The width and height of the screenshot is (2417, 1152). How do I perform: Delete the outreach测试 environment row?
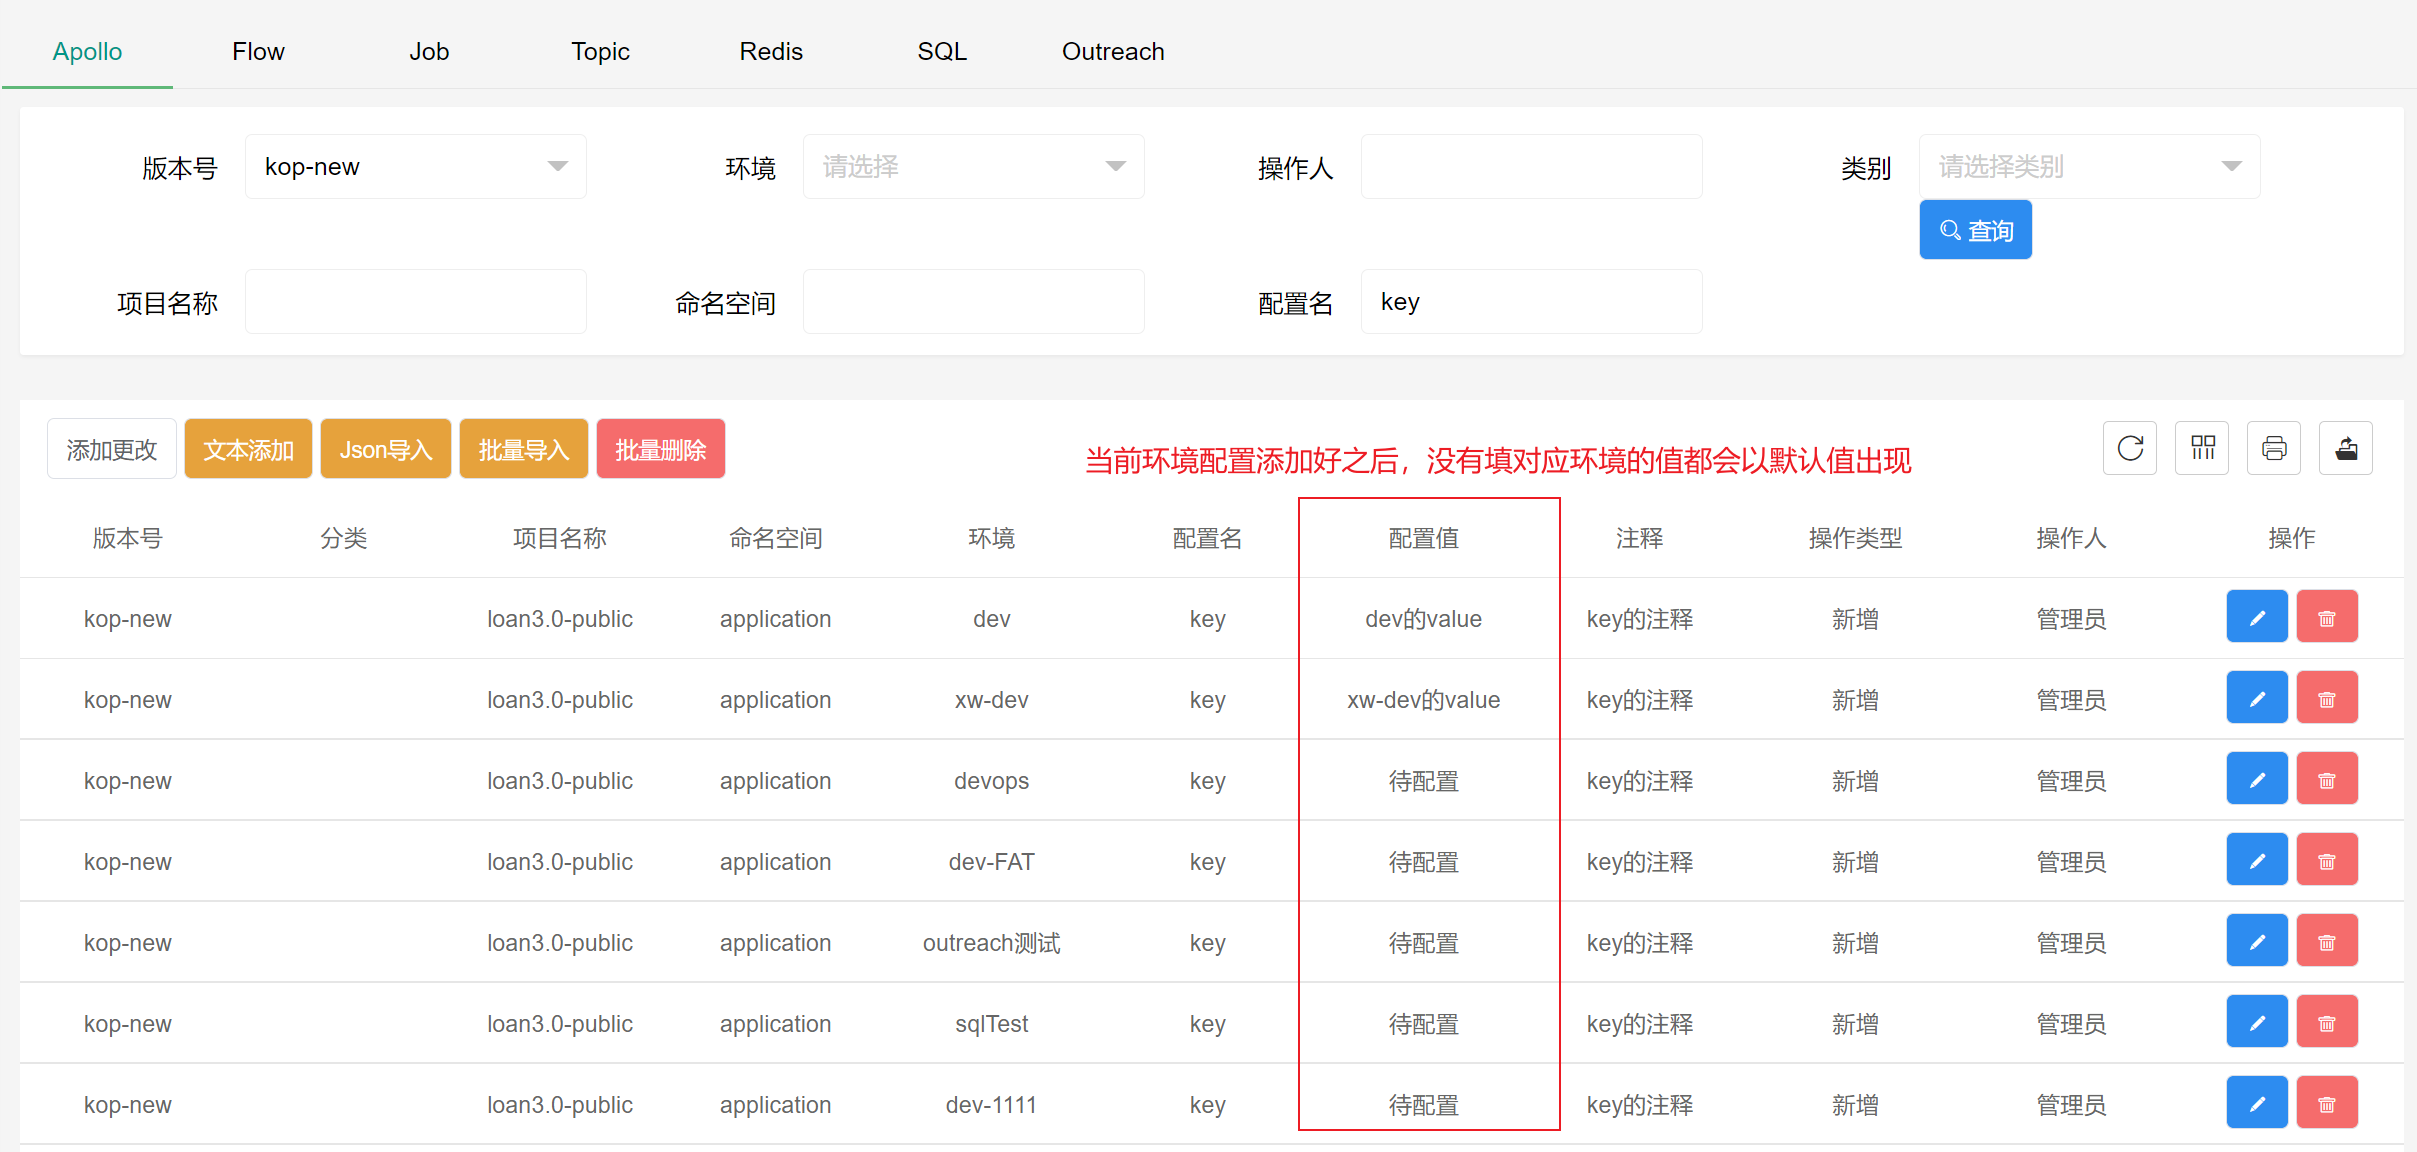coord(2327,941)
